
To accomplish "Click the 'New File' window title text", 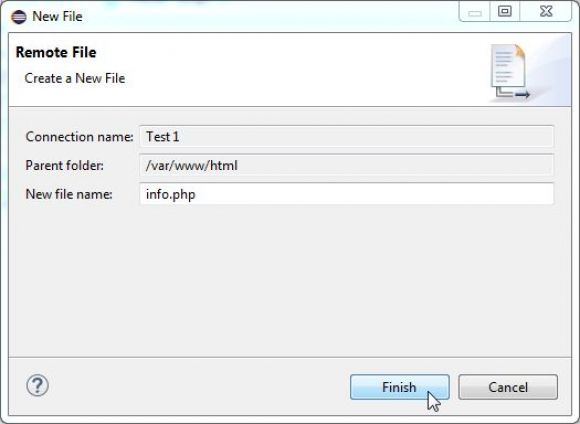I will click(57, 16).
